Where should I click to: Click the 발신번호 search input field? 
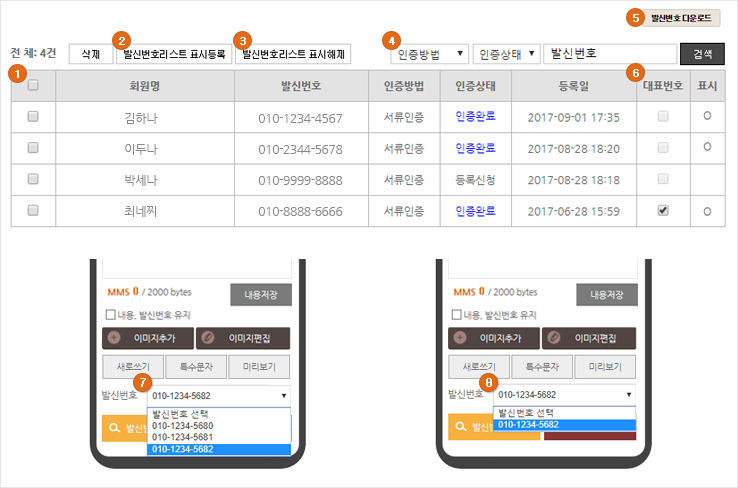pos(609,53)
